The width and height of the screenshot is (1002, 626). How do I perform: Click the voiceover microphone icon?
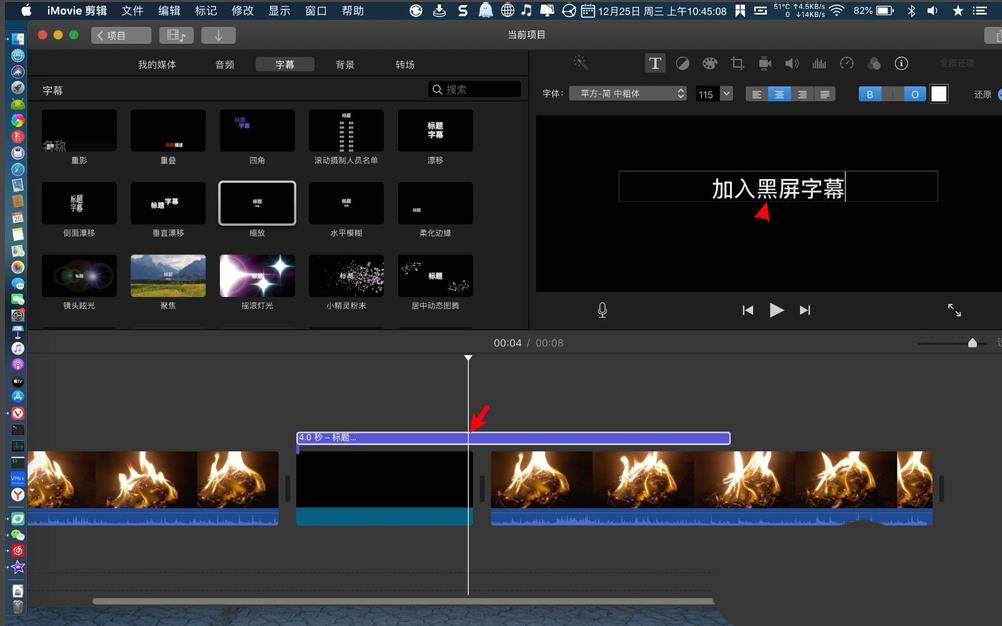coord(602,310)
